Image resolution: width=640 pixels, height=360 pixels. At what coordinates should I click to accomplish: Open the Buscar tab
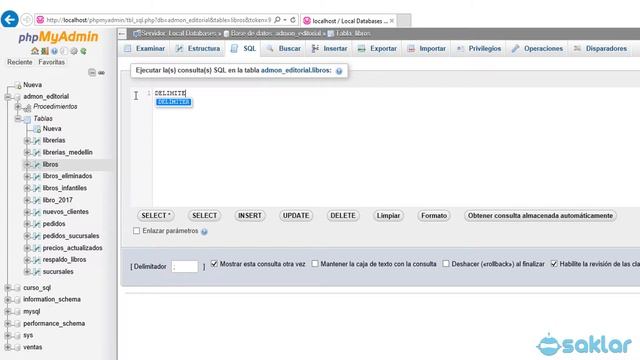[284, 49]
